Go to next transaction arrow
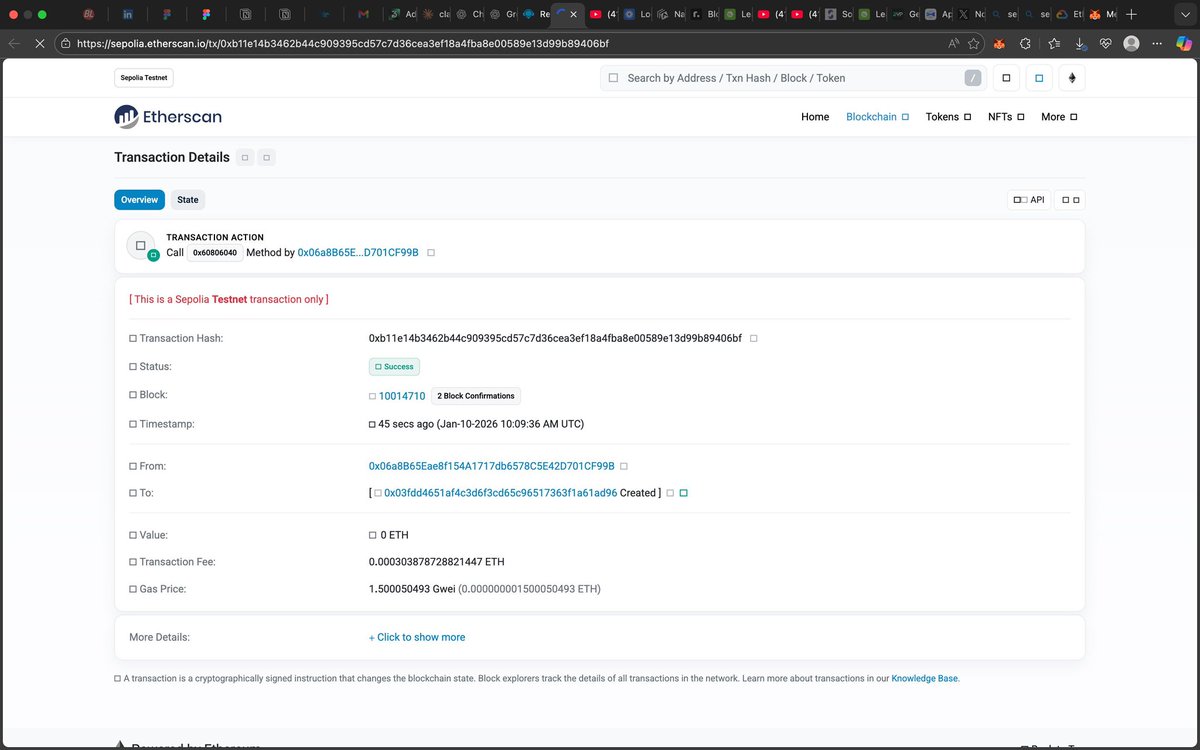1200x750 pixels. point(267,157)
